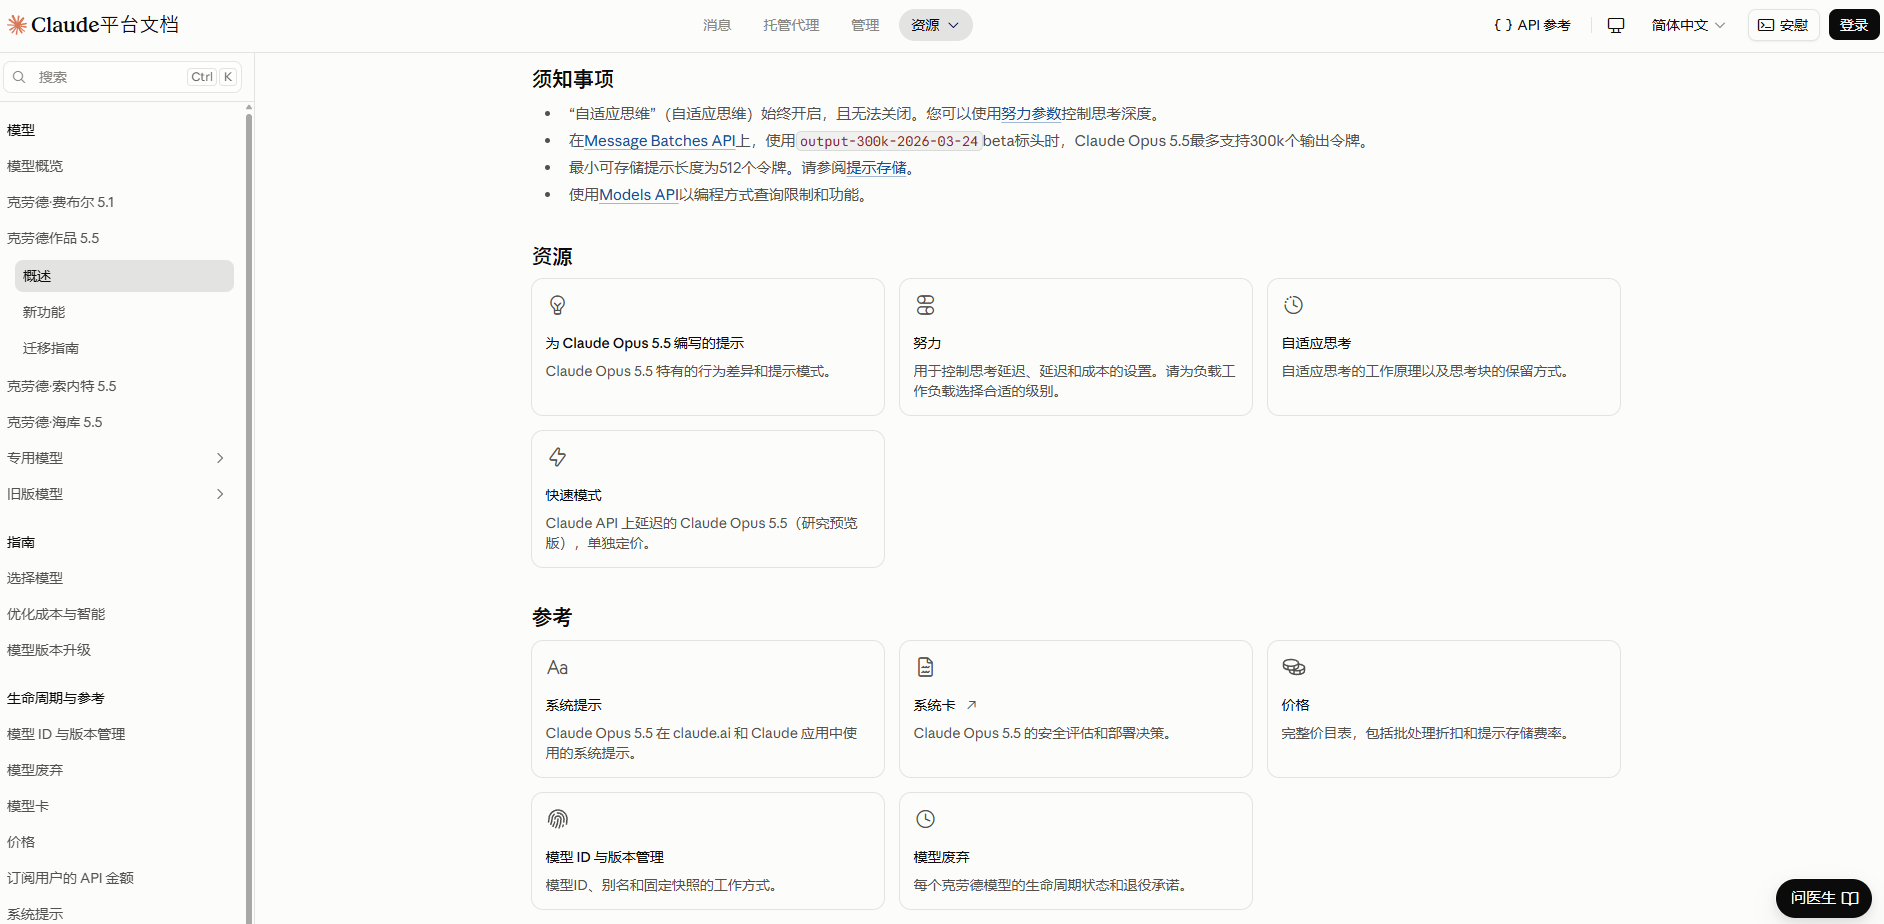Click the 安慰 console button
The image size is (1884, 924).
coord(1783,25)
